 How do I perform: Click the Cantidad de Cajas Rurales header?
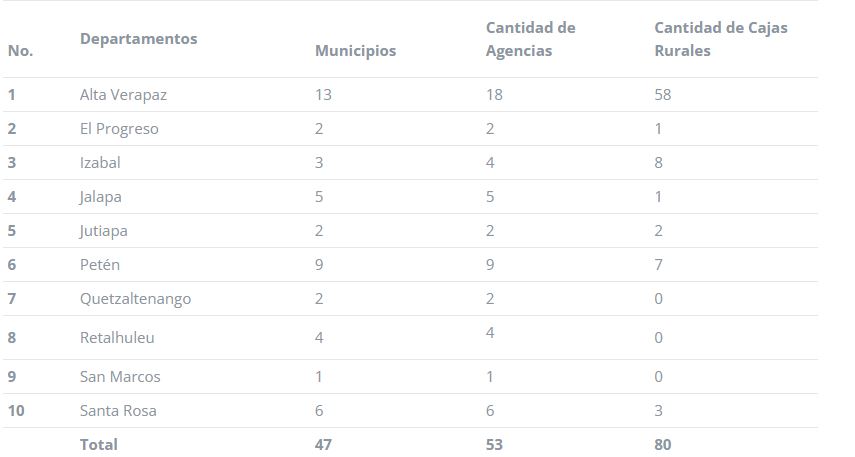point(721,39)
